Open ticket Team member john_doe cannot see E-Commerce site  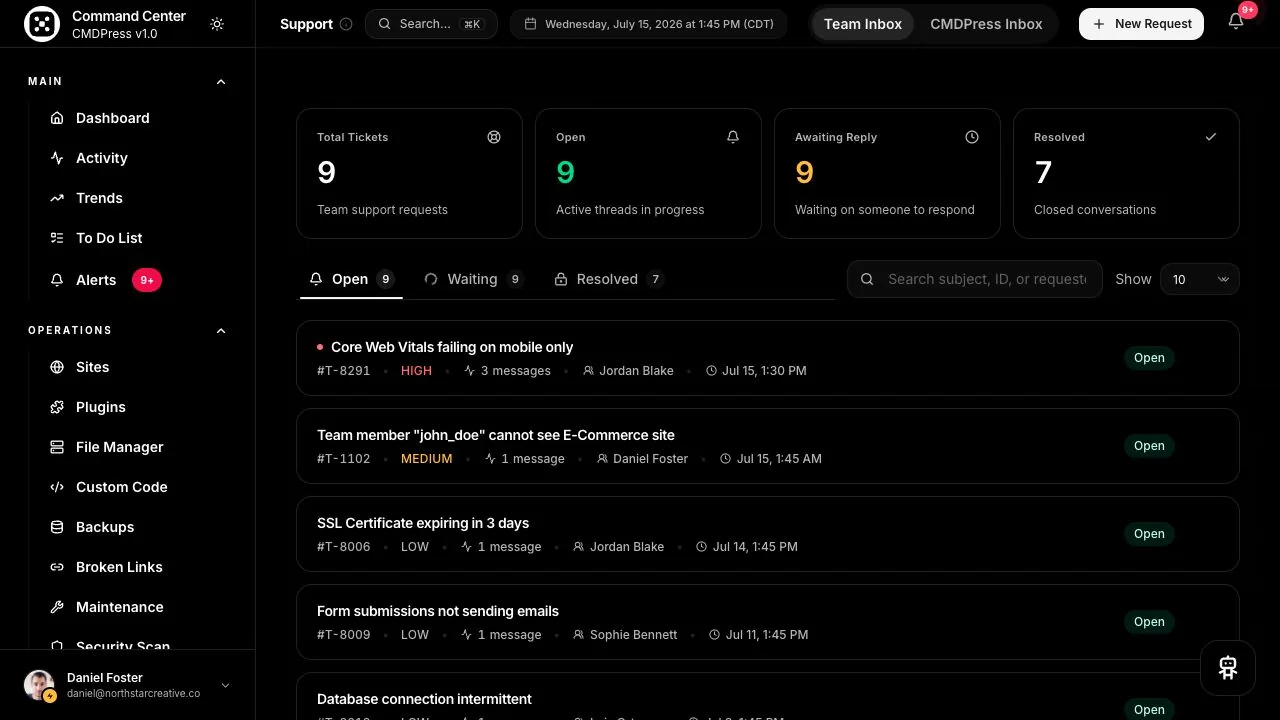tap(496, 435)
